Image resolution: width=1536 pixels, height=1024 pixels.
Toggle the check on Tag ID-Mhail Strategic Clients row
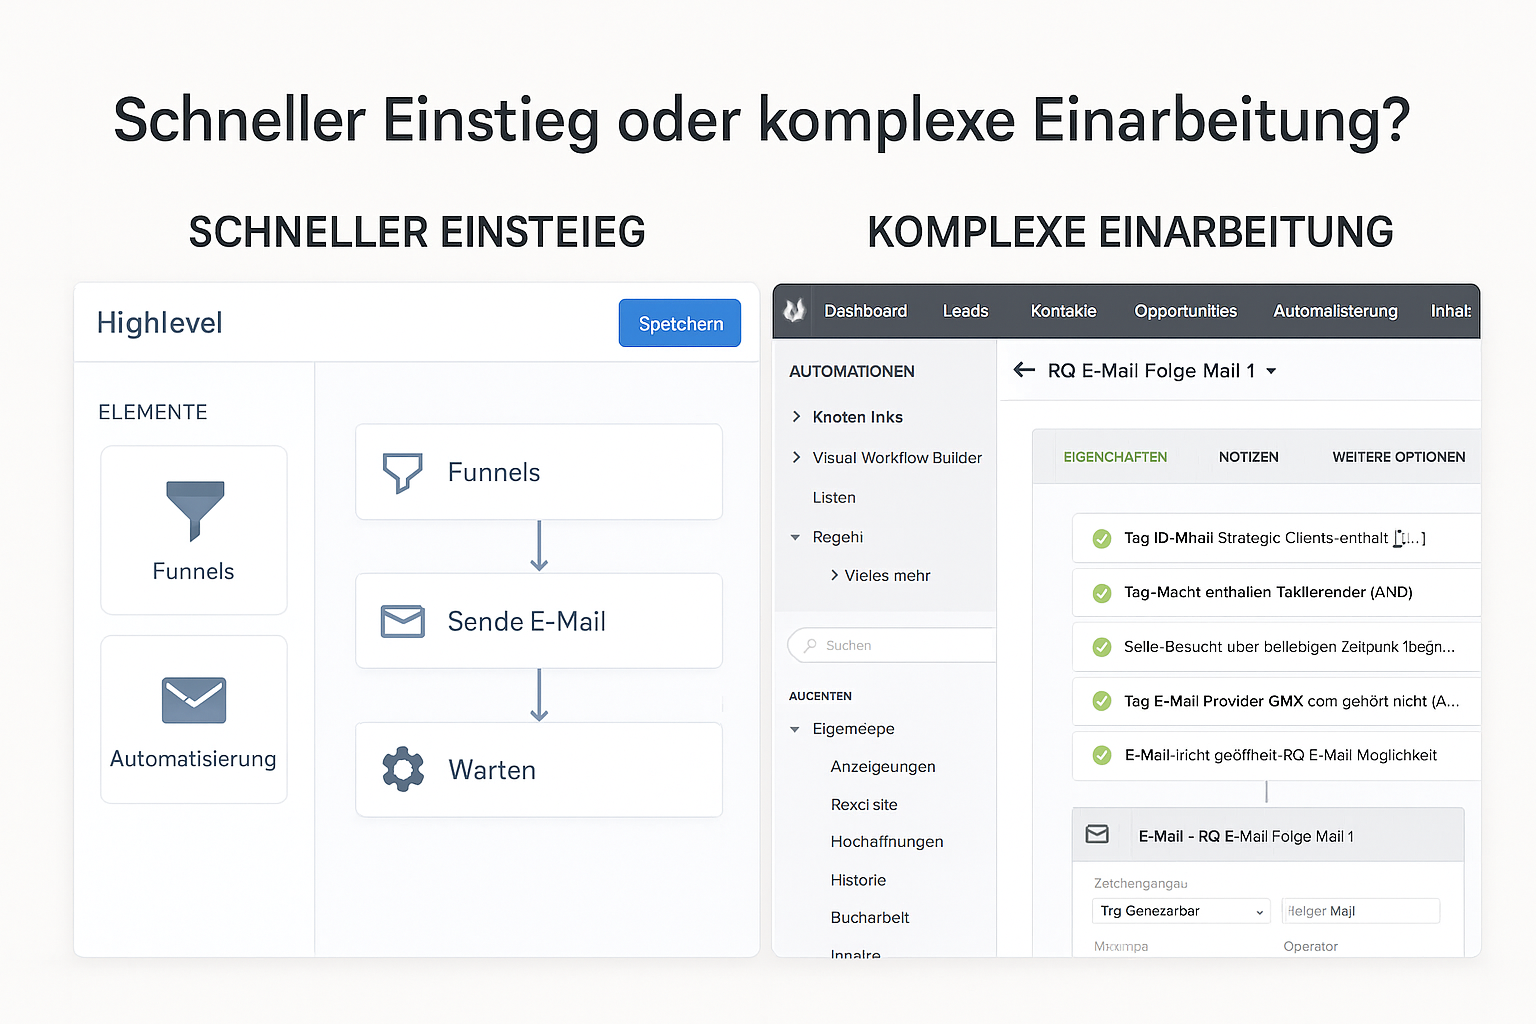click(x=1102, y=539)
